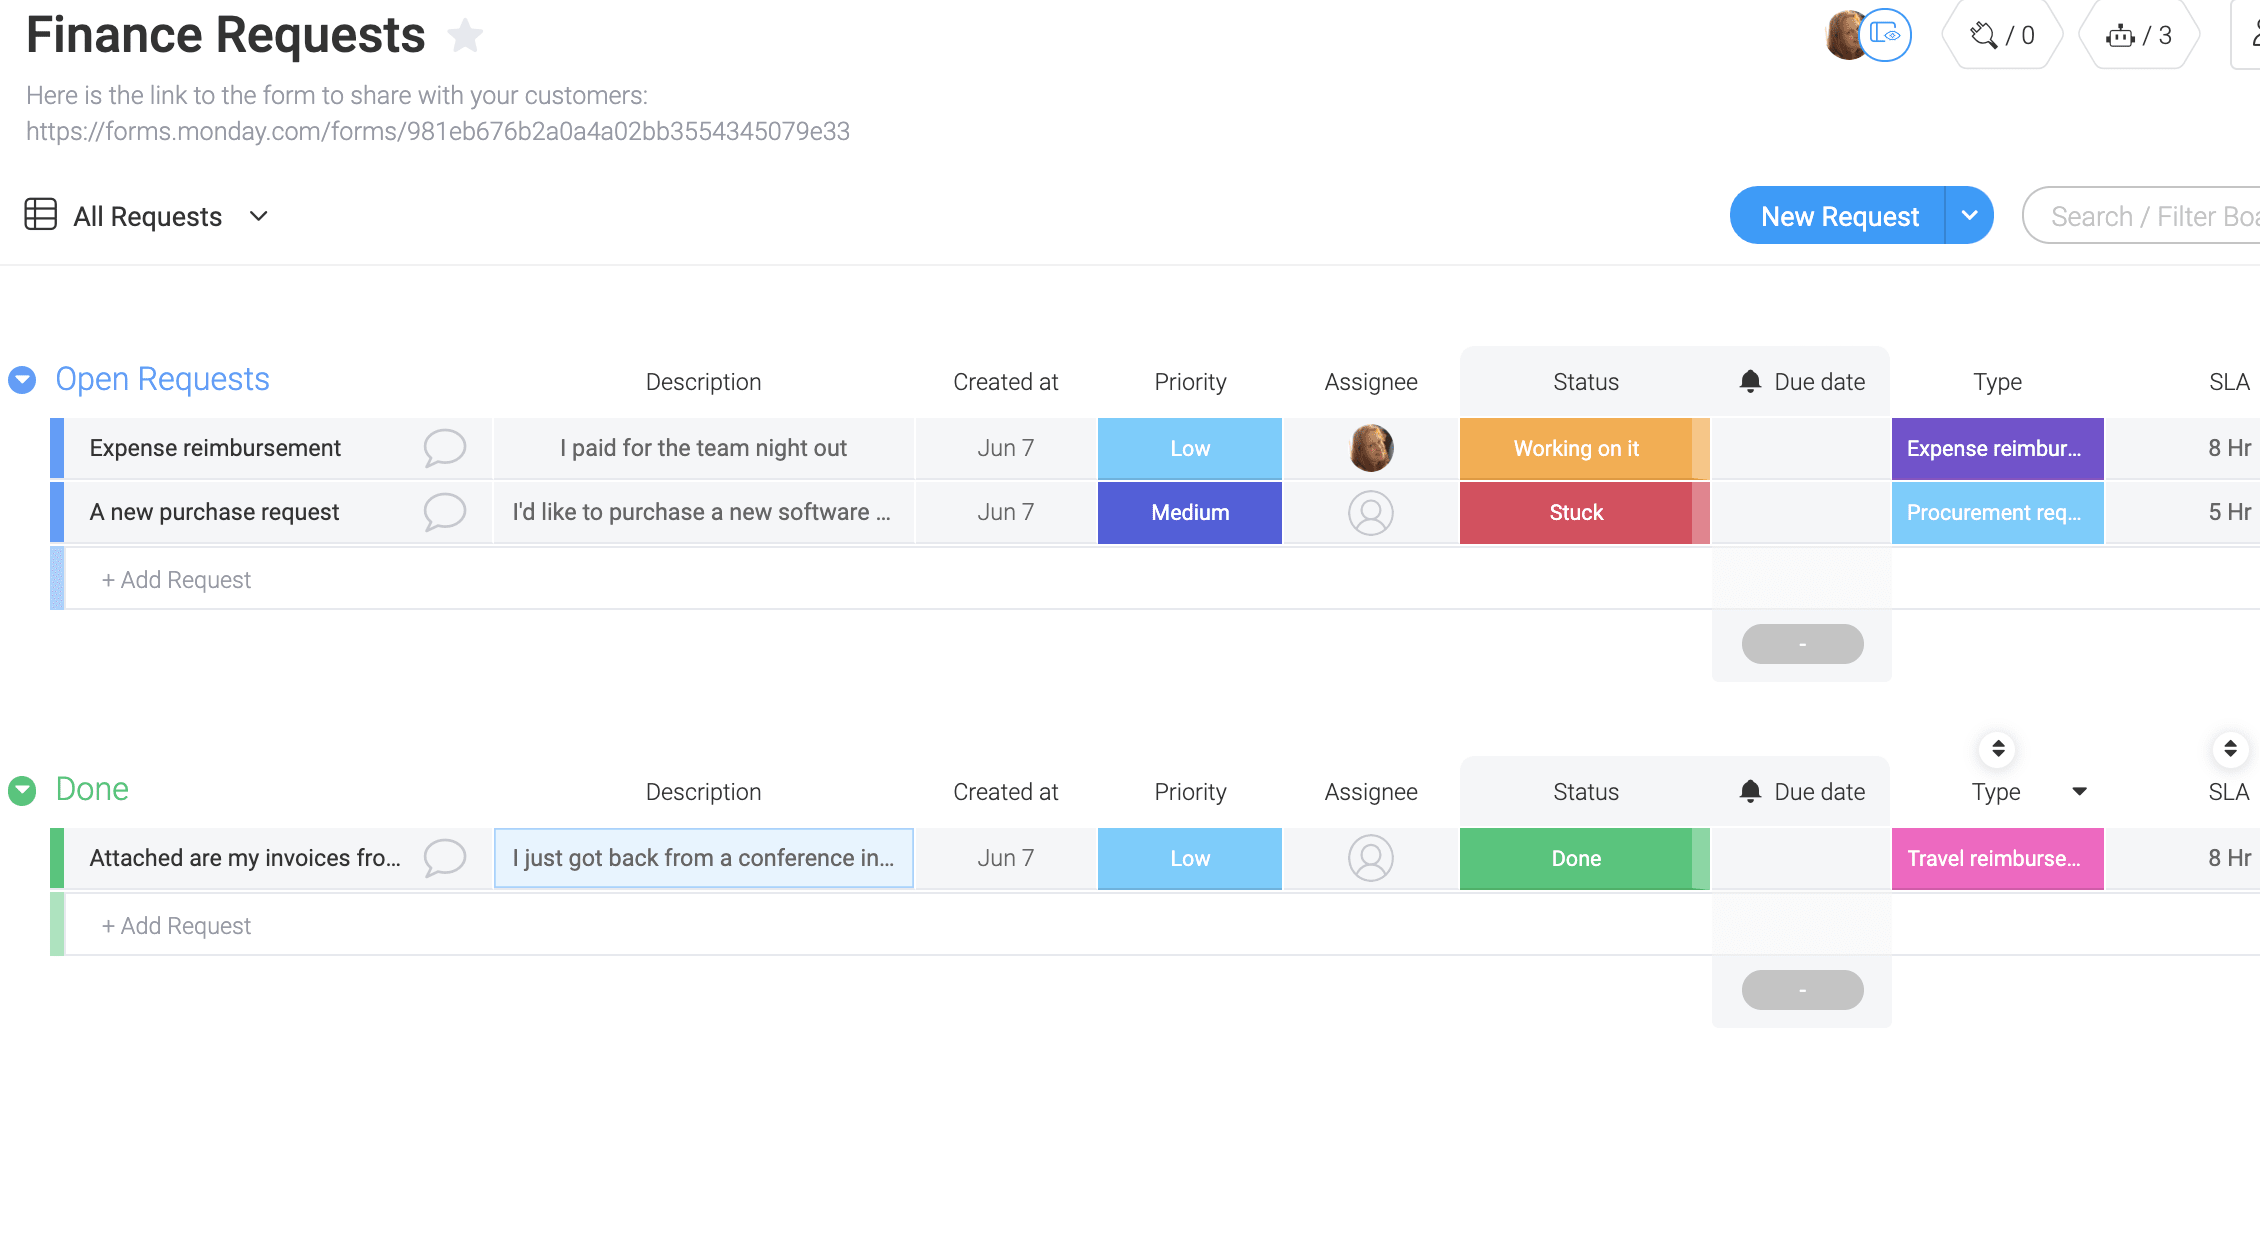Image resolution: width=2260 pixels, height=1238 pixels.
Task: Expand the All Requests view chevron
Action: click(258, 216)
